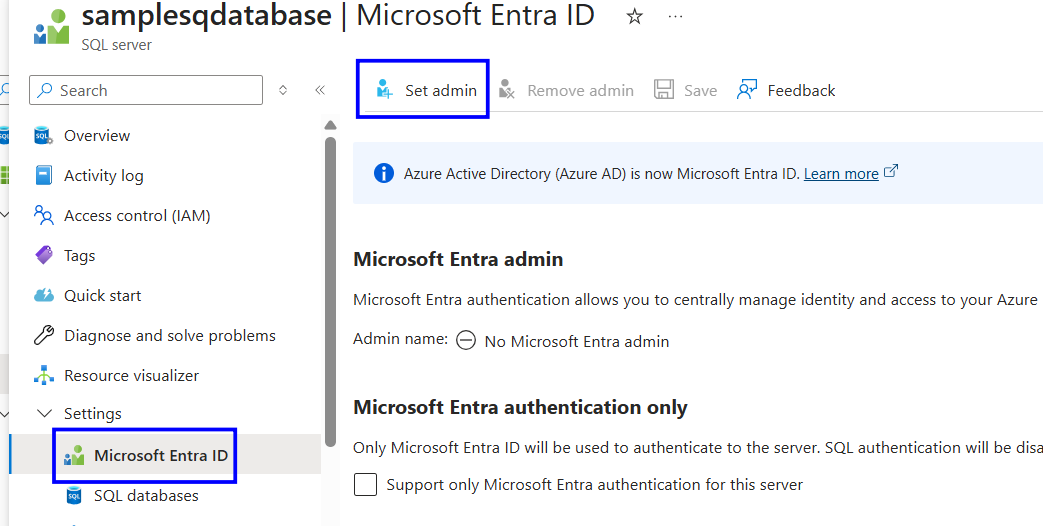Open the Tags menu item

point(79,255)
